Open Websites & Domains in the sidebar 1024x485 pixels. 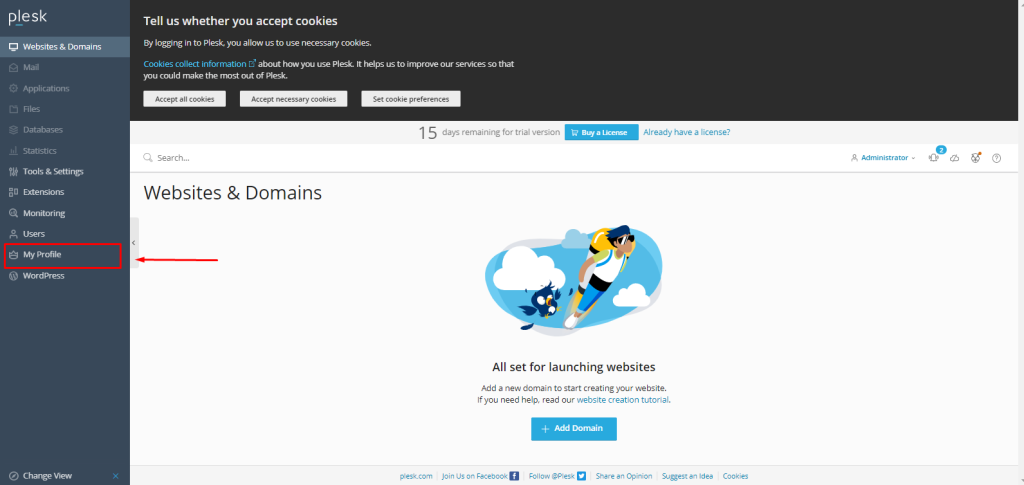65,47
